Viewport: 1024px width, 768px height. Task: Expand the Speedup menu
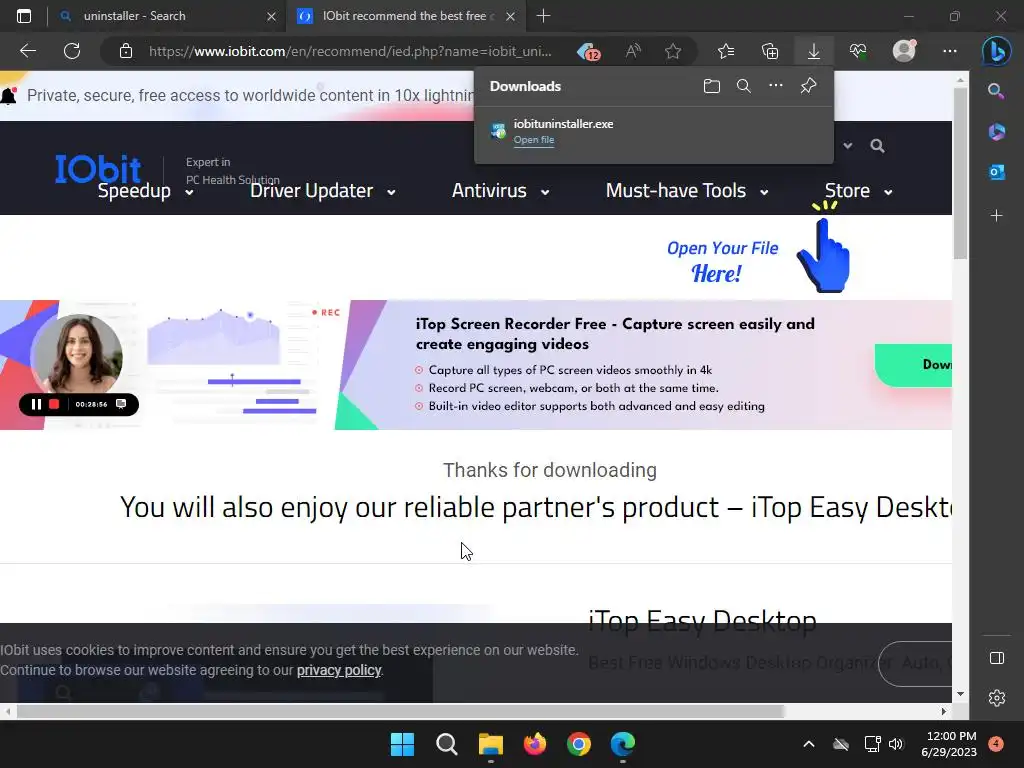[146, 191]
